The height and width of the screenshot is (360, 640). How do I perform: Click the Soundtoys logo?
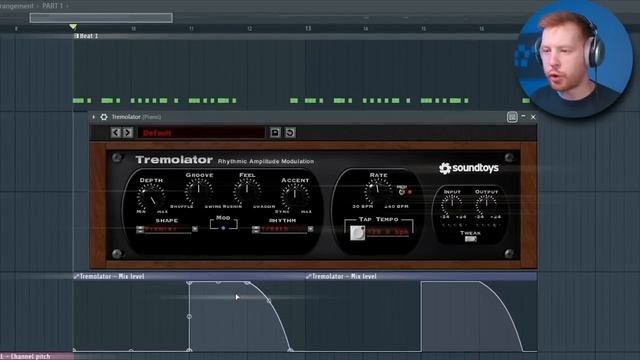point(469,168)
